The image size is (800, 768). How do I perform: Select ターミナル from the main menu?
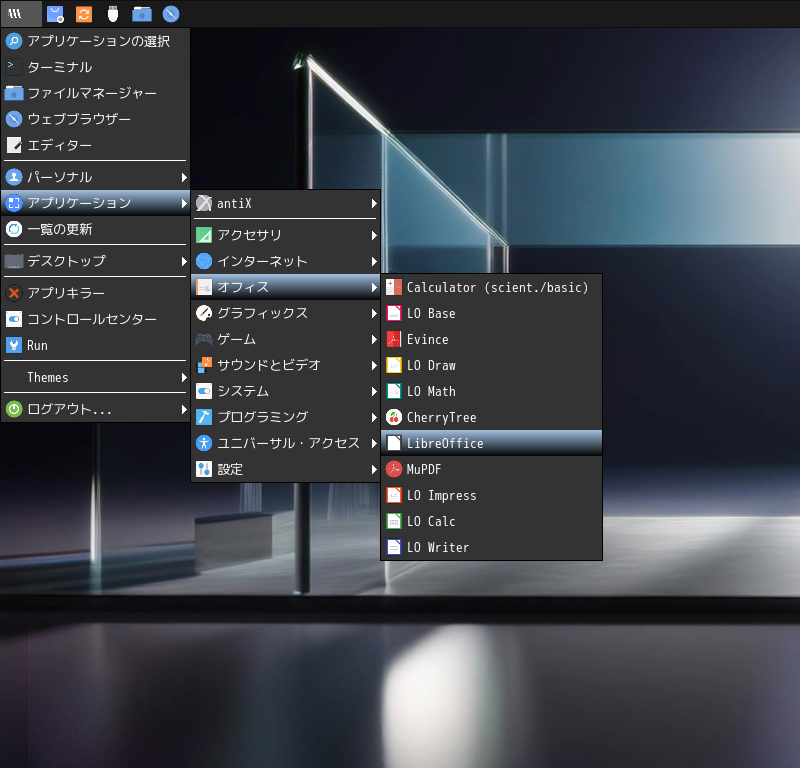pyautogui.click(x=60, y=67)
